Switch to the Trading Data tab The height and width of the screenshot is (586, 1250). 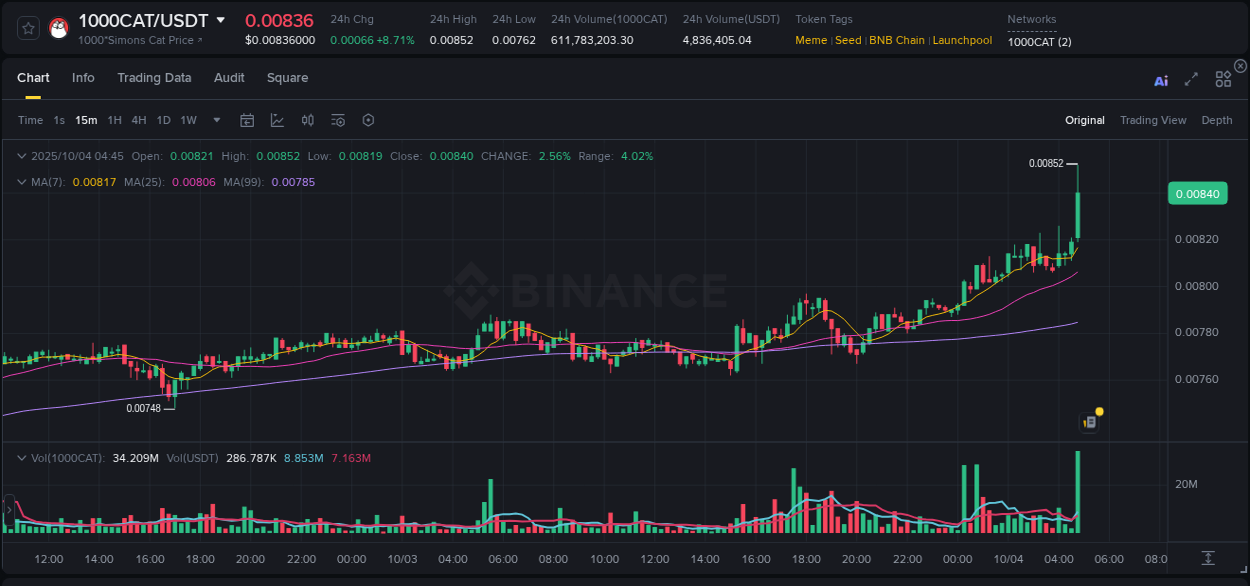[154, 77]
